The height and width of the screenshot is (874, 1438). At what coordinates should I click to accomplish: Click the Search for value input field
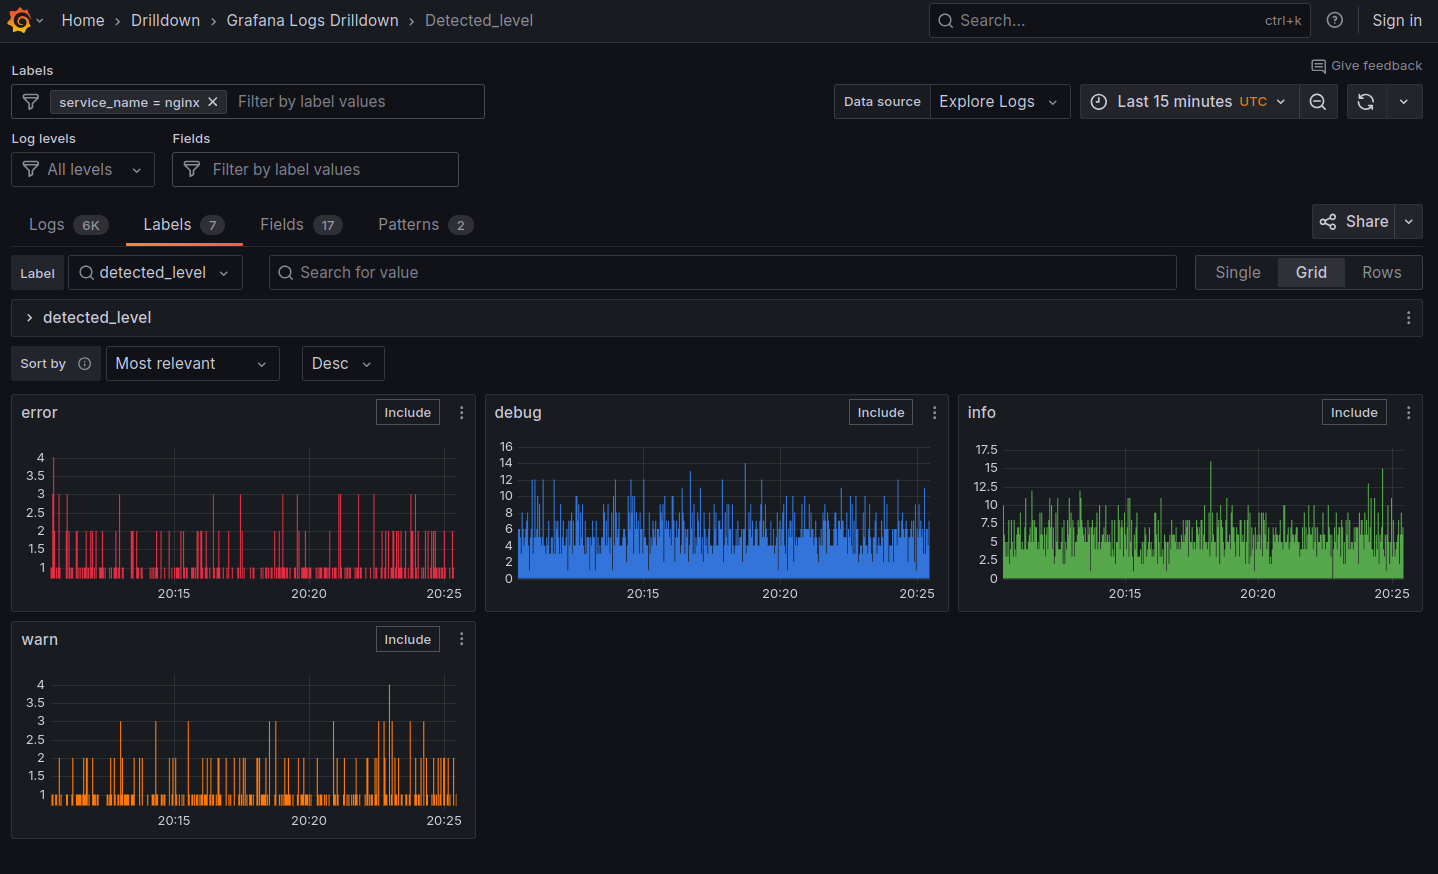(x=720, y=272)
